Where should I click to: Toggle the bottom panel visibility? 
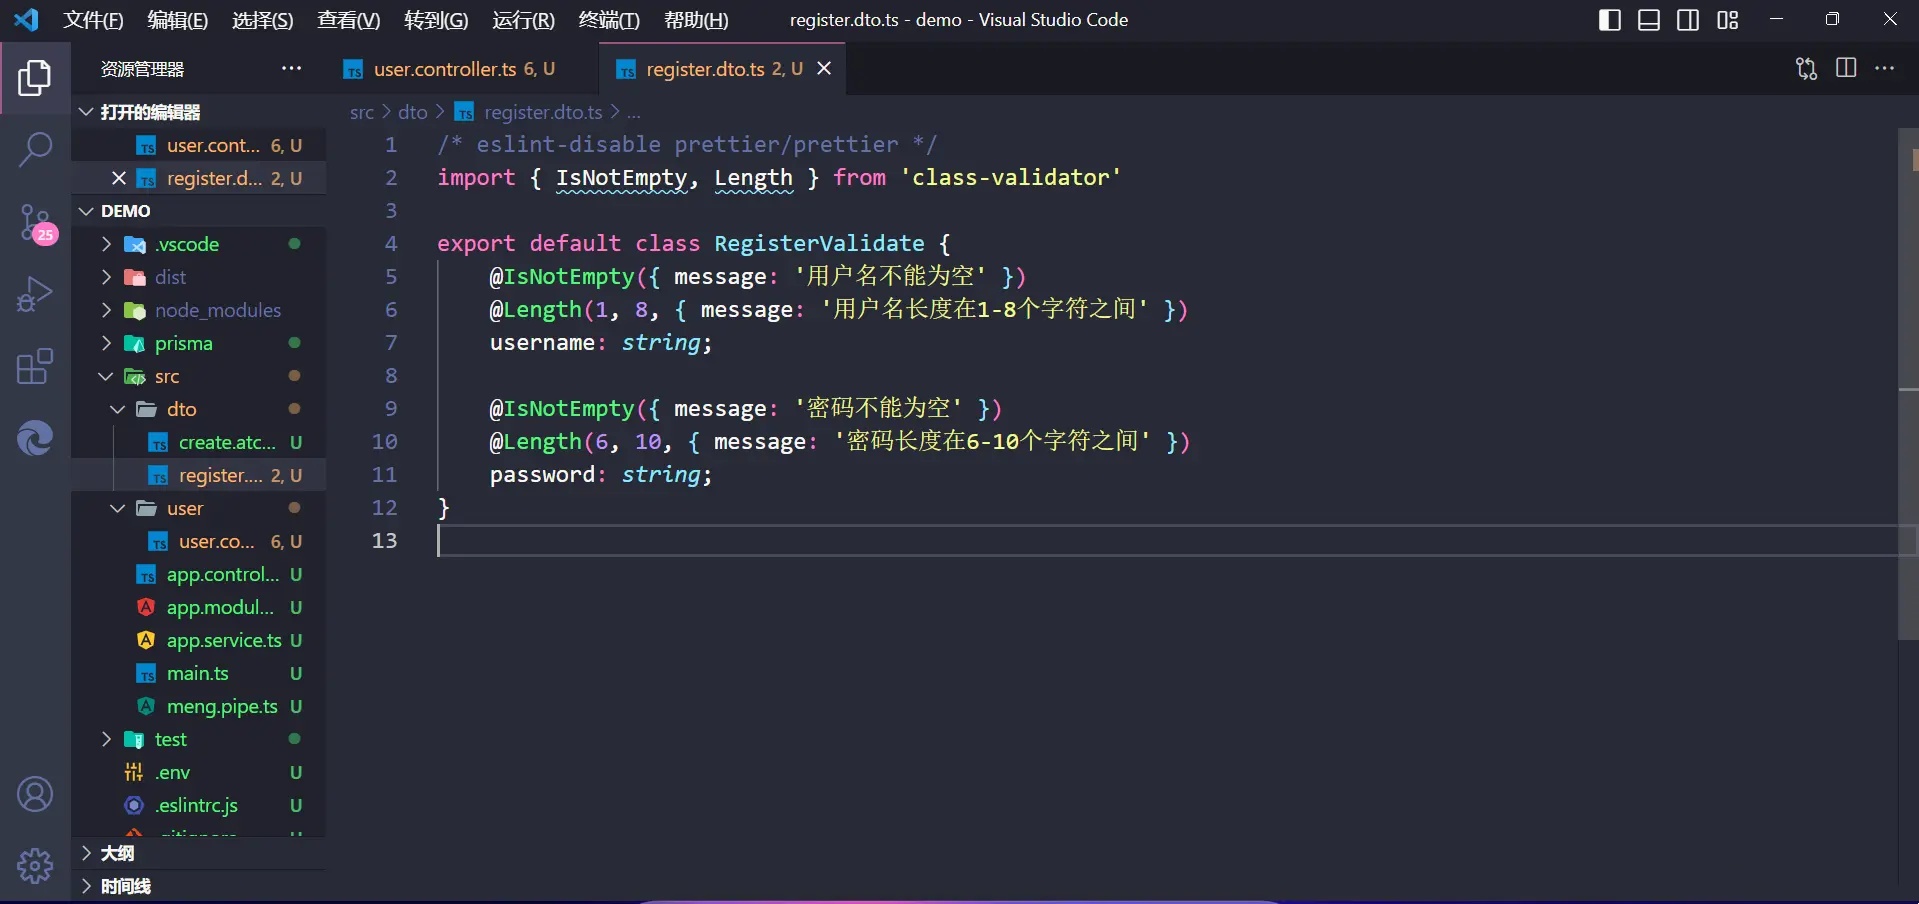tap(1649, 20)
